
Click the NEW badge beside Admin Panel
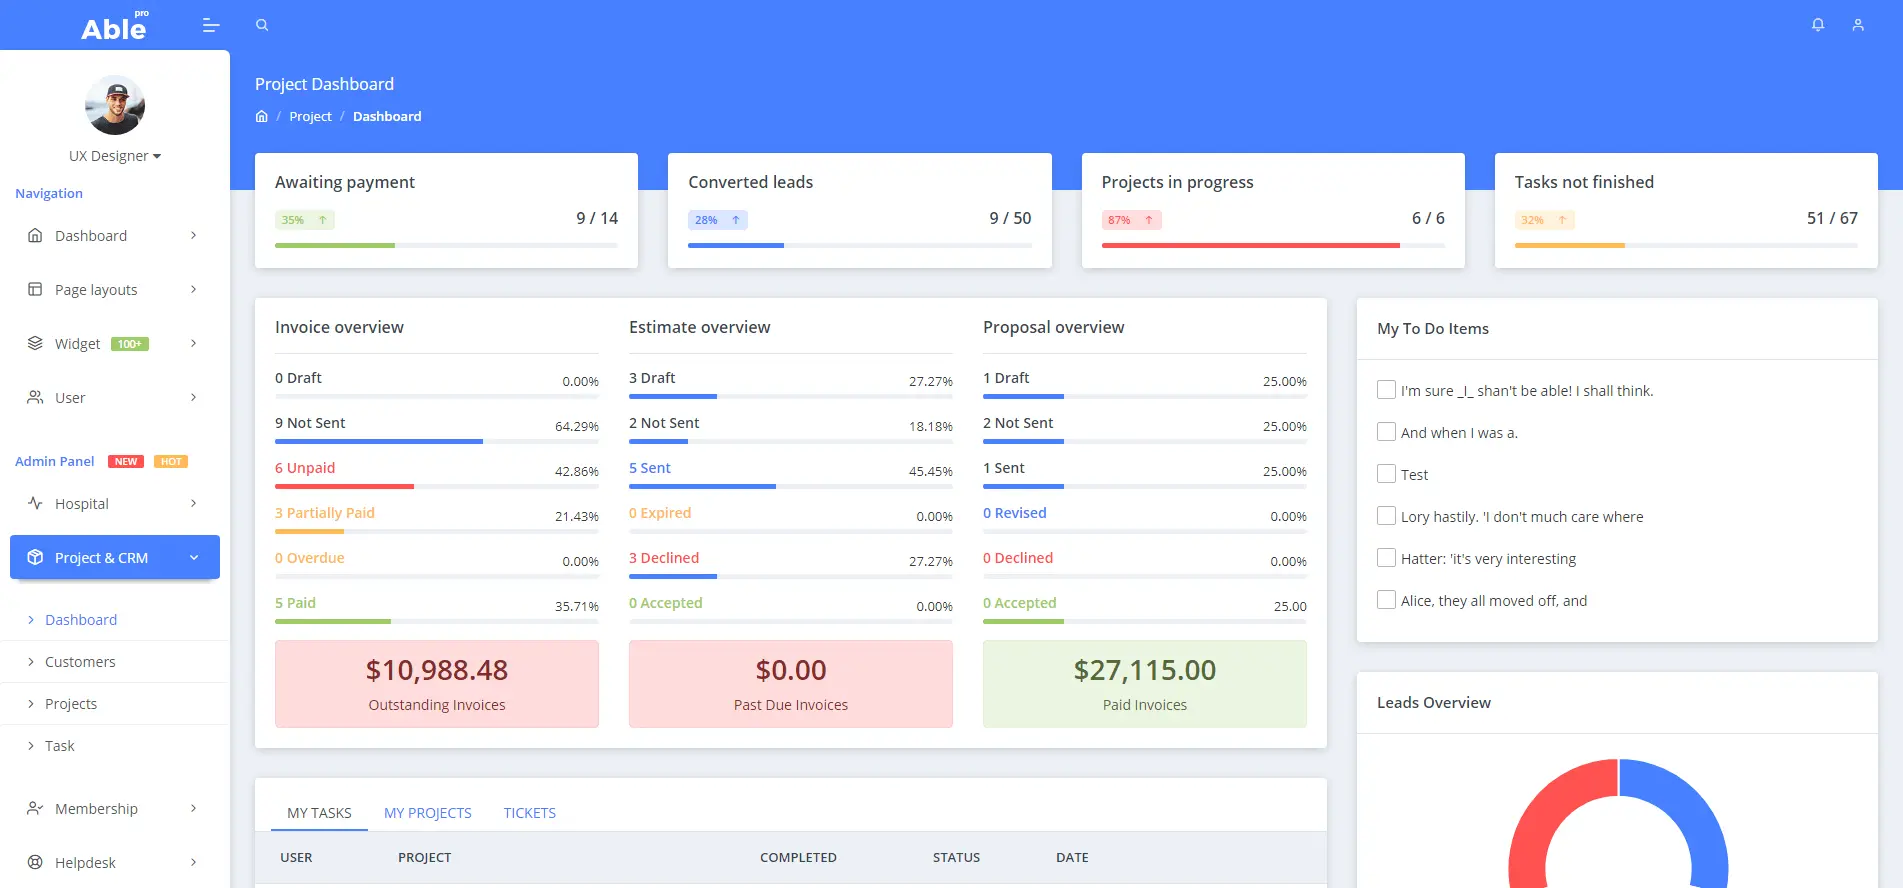pos(126,462)
